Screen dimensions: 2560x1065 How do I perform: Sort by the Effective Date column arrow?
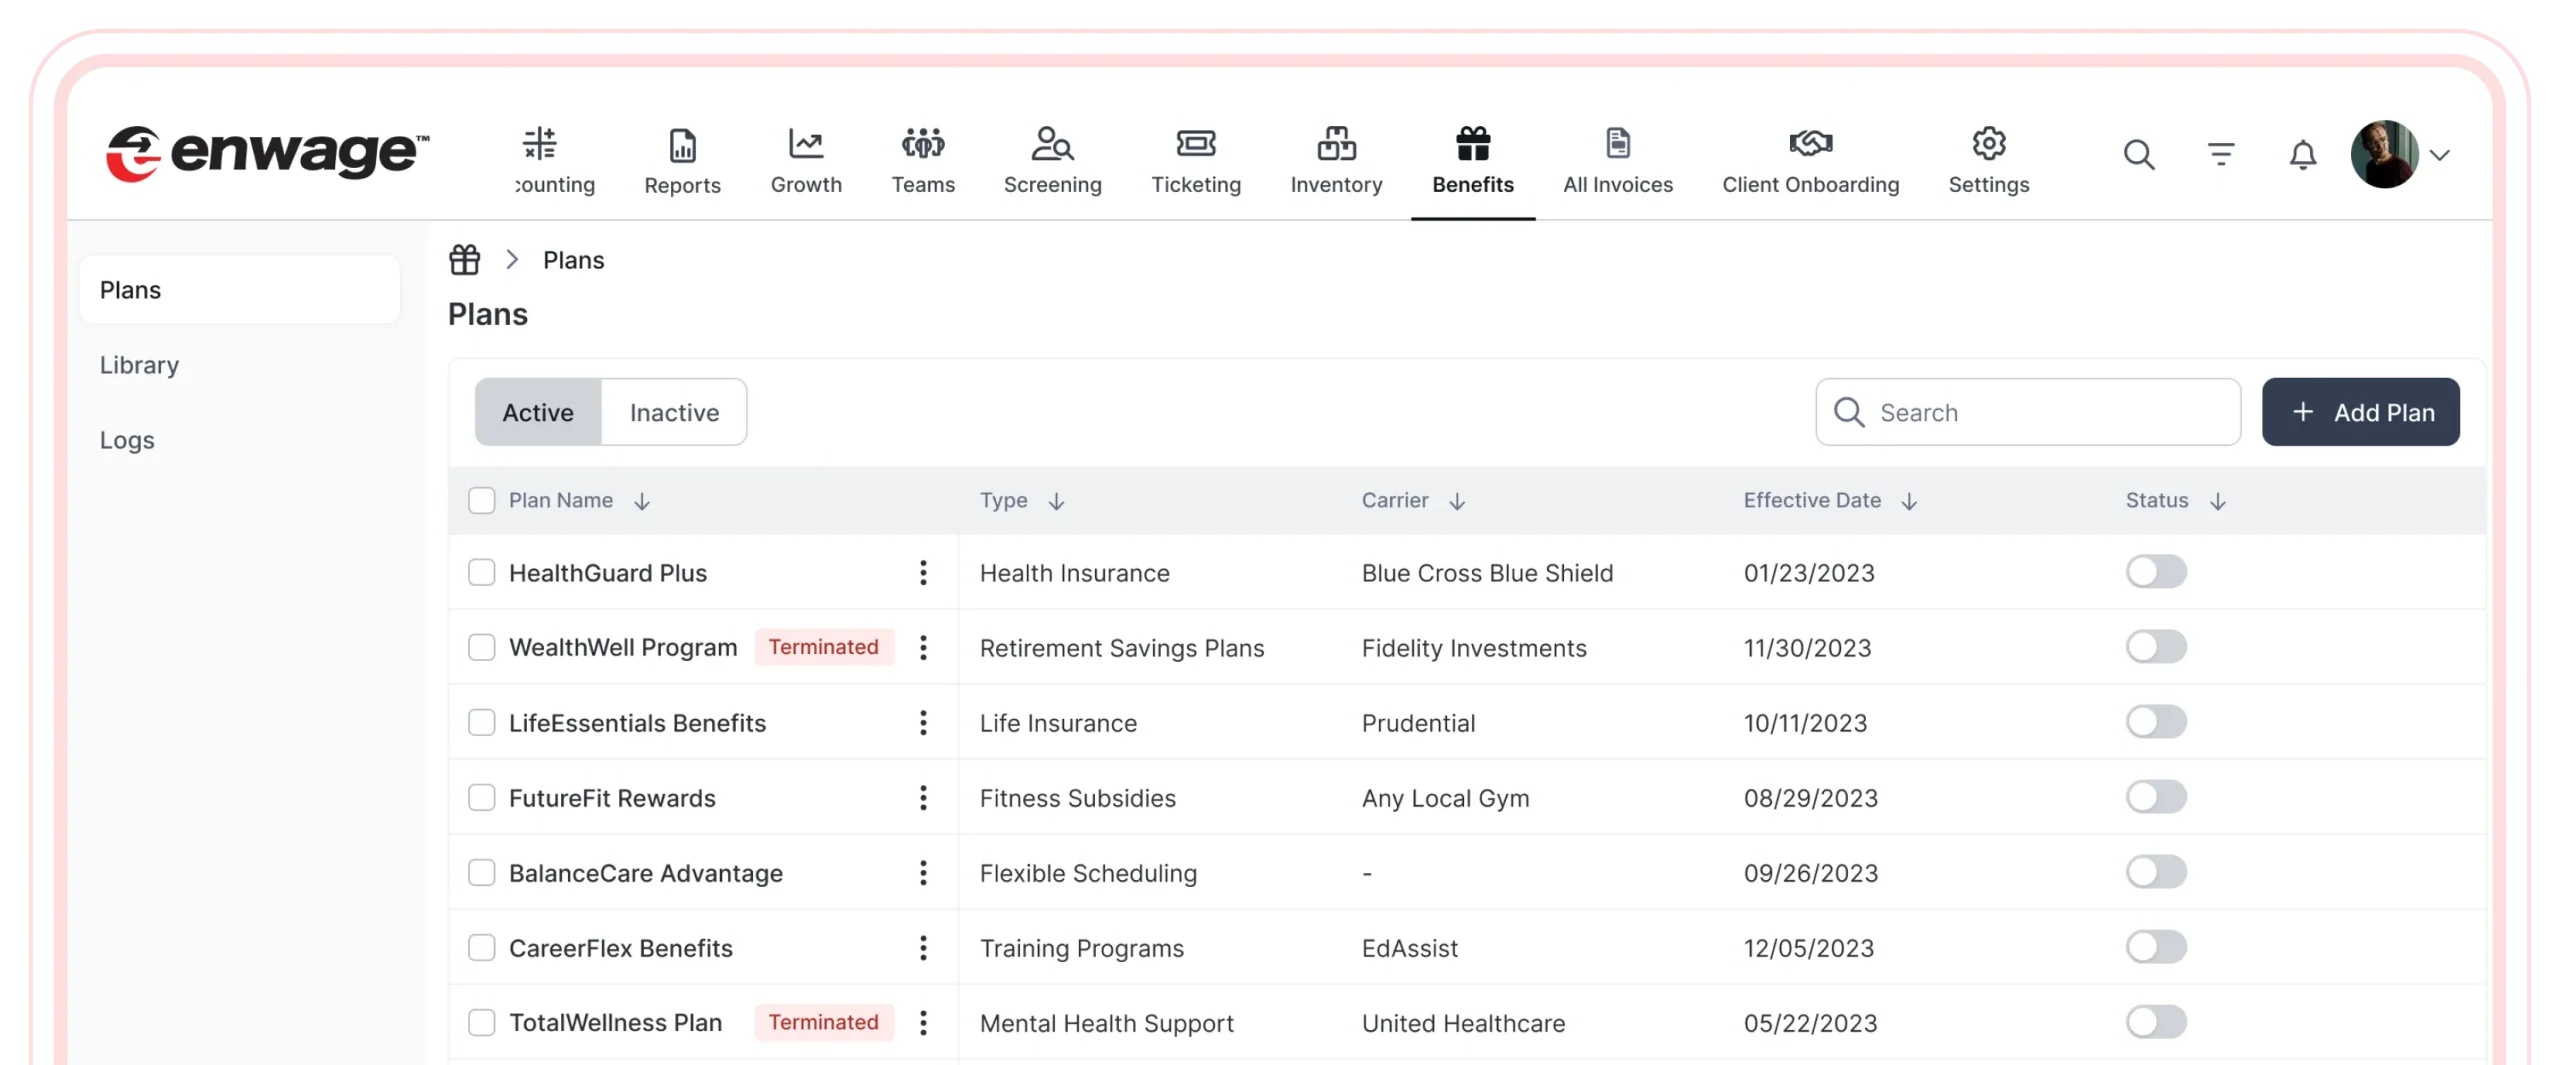click(x=1909, y=502)
